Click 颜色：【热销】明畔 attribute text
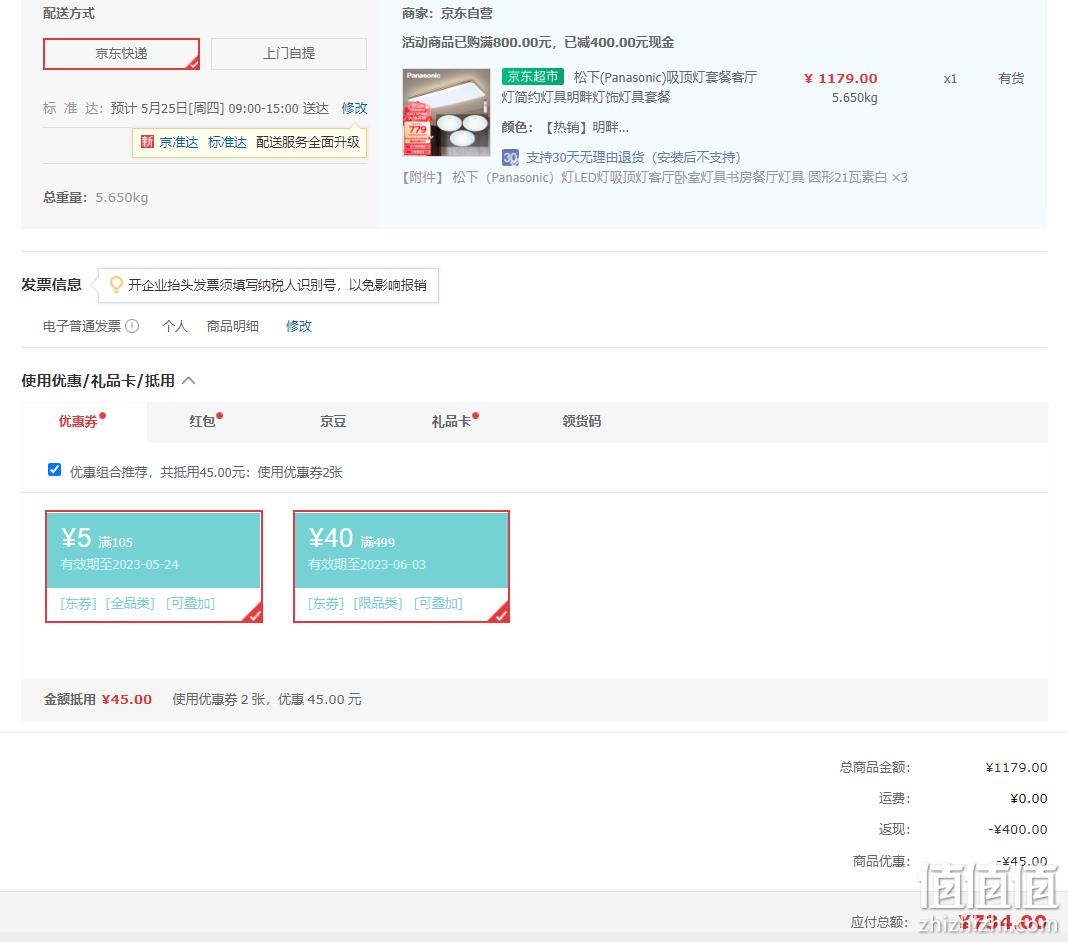 [565, 127]
